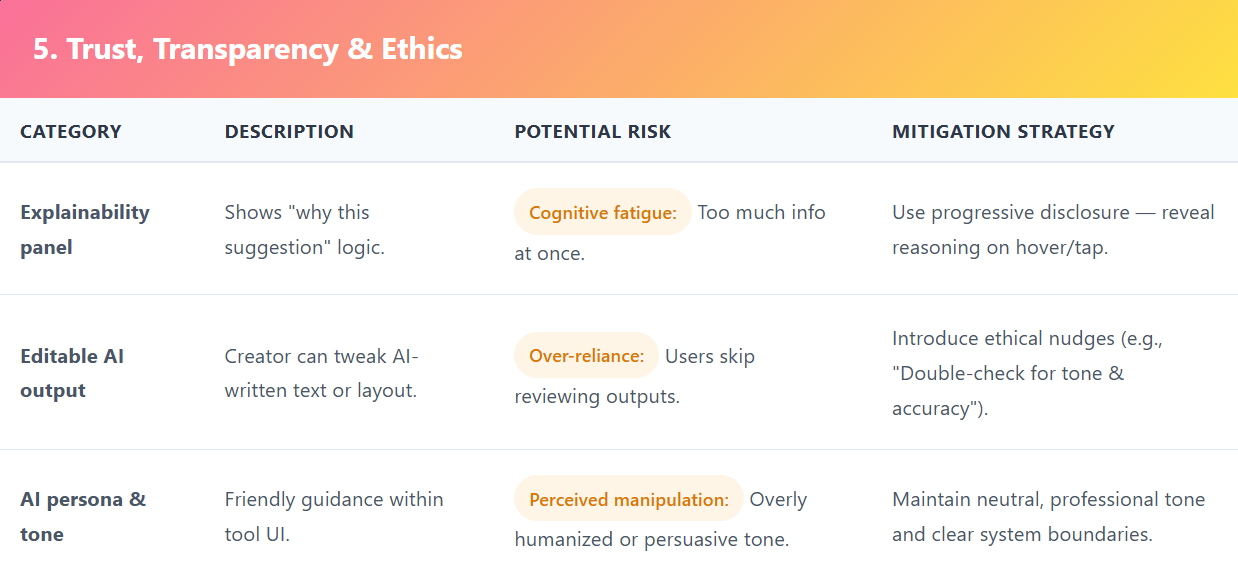The height and width of the screenshot is (573, 1238).
Task: Click the Trust, Transparency & Ethics heading
Action: (247, 49)
